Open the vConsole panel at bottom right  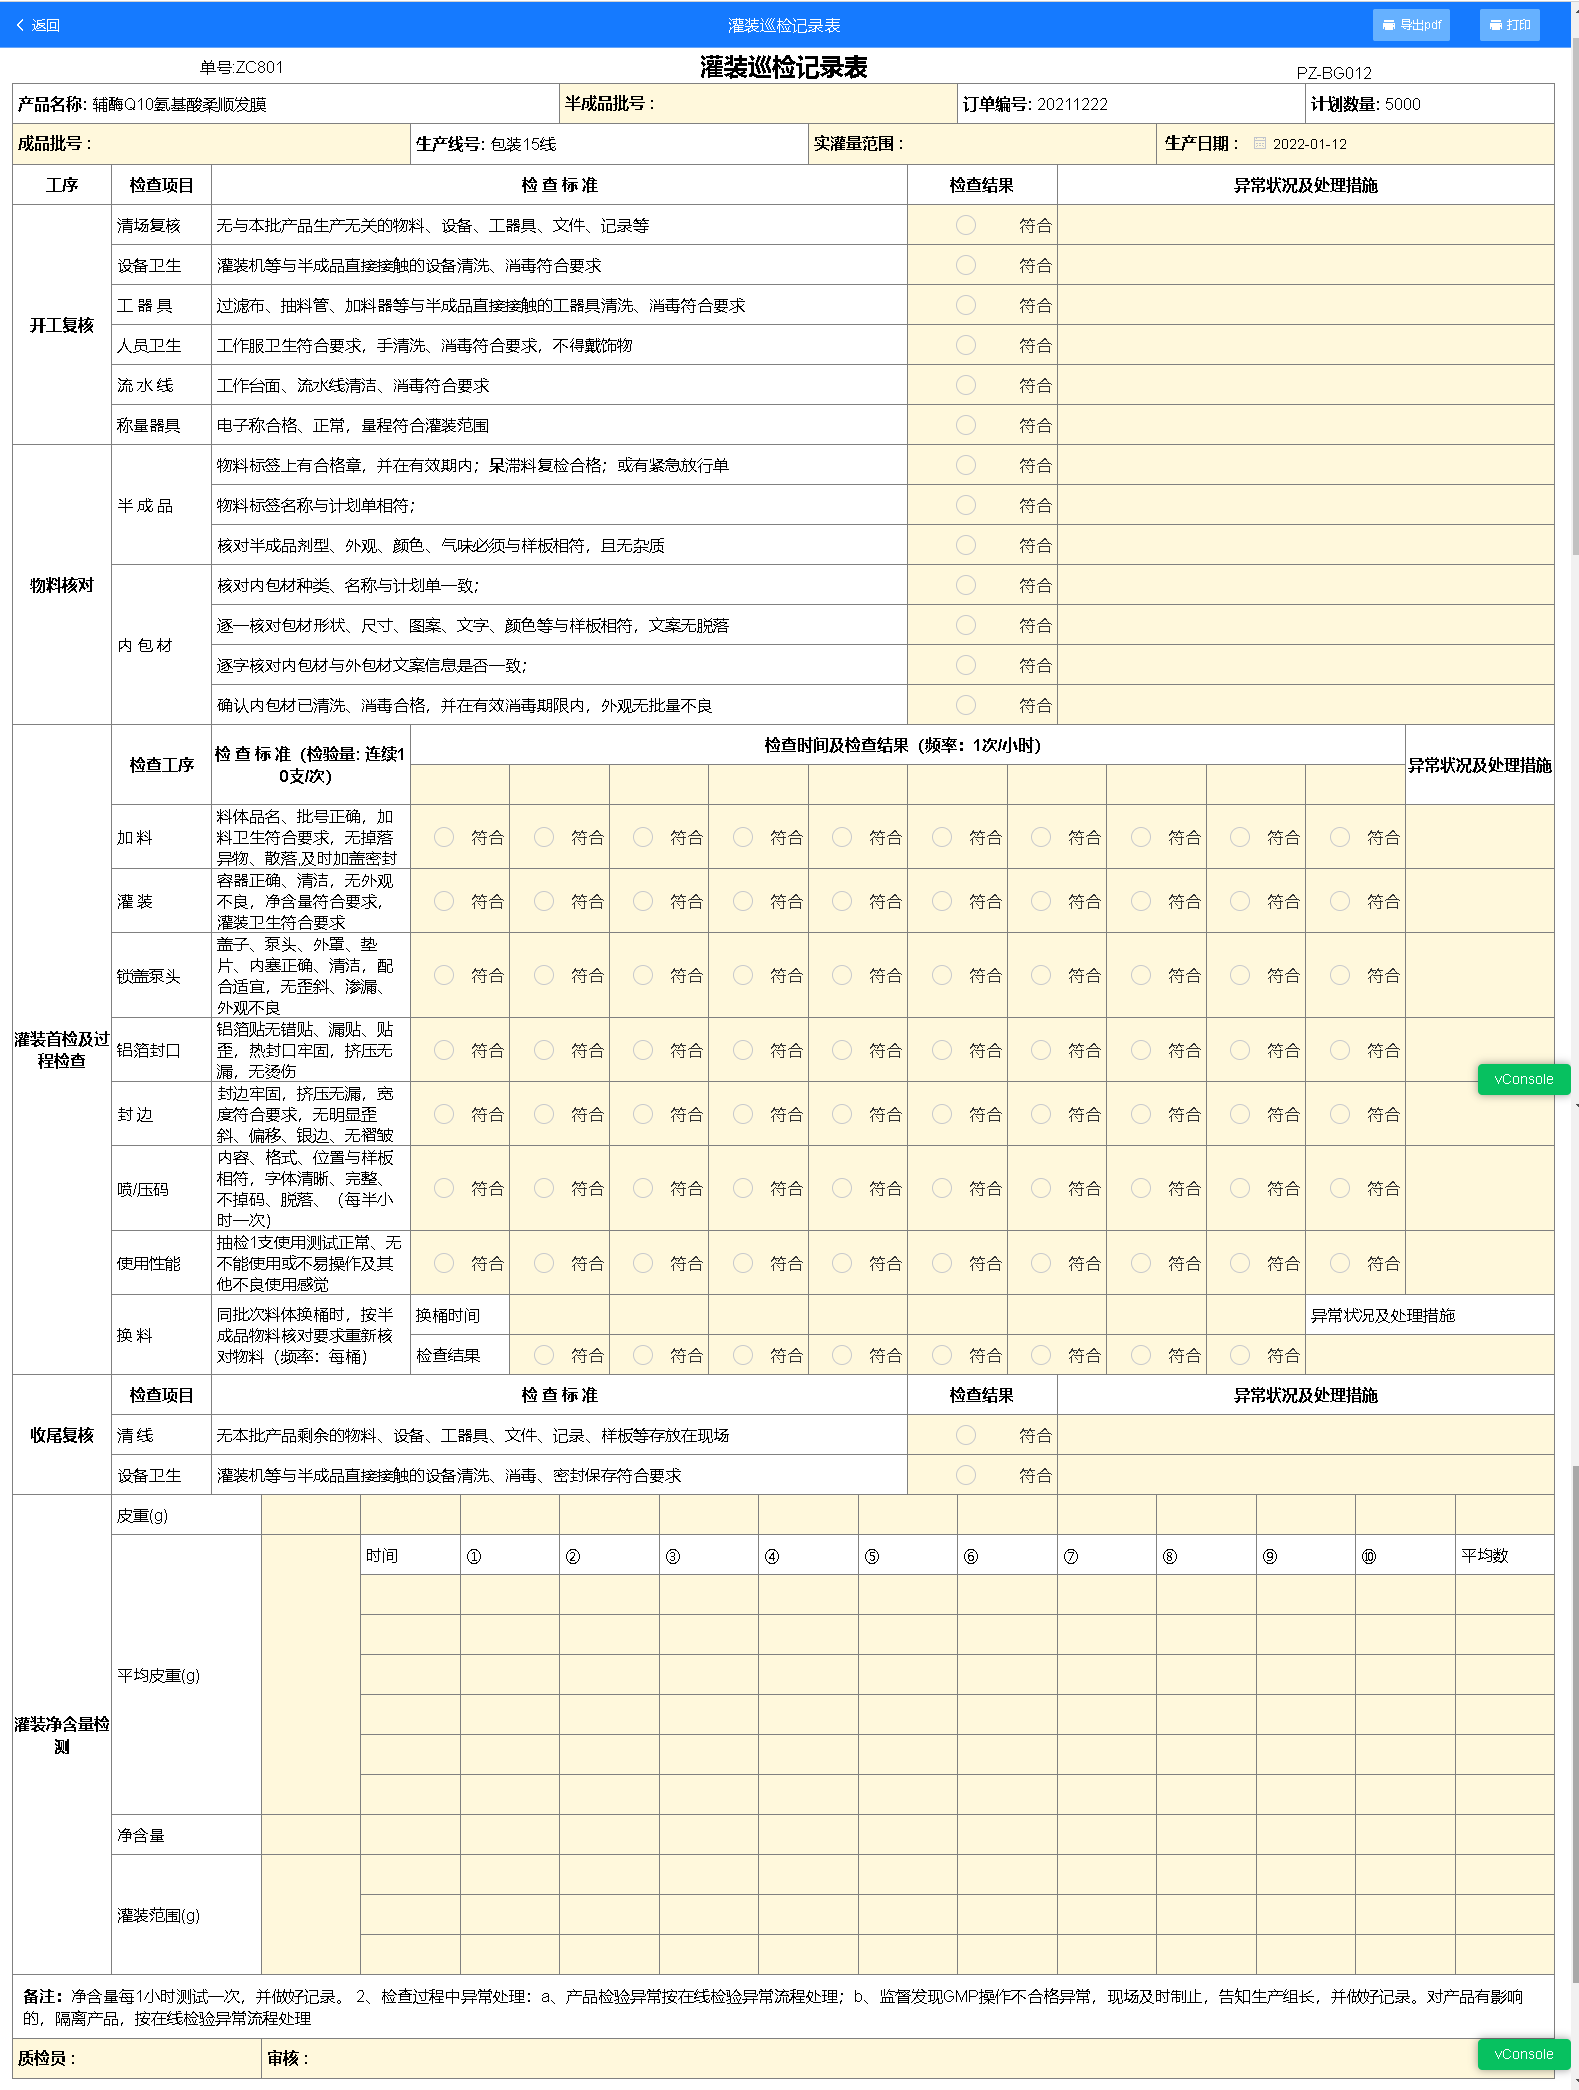pyautogui.click(x=1523, y=2054)
